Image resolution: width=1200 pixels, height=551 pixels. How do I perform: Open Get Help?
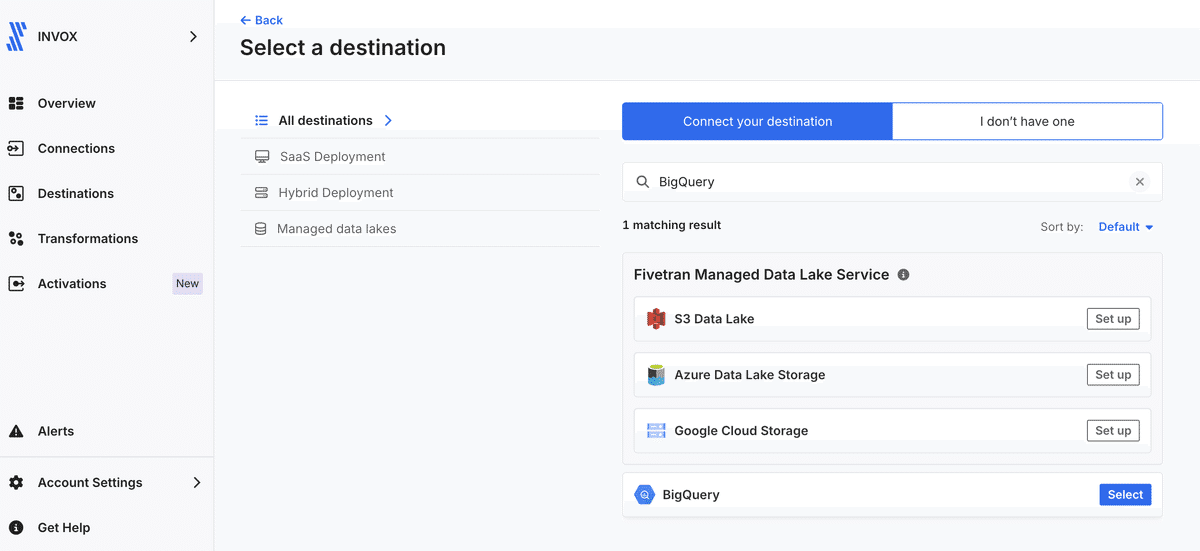click(64, 527)
